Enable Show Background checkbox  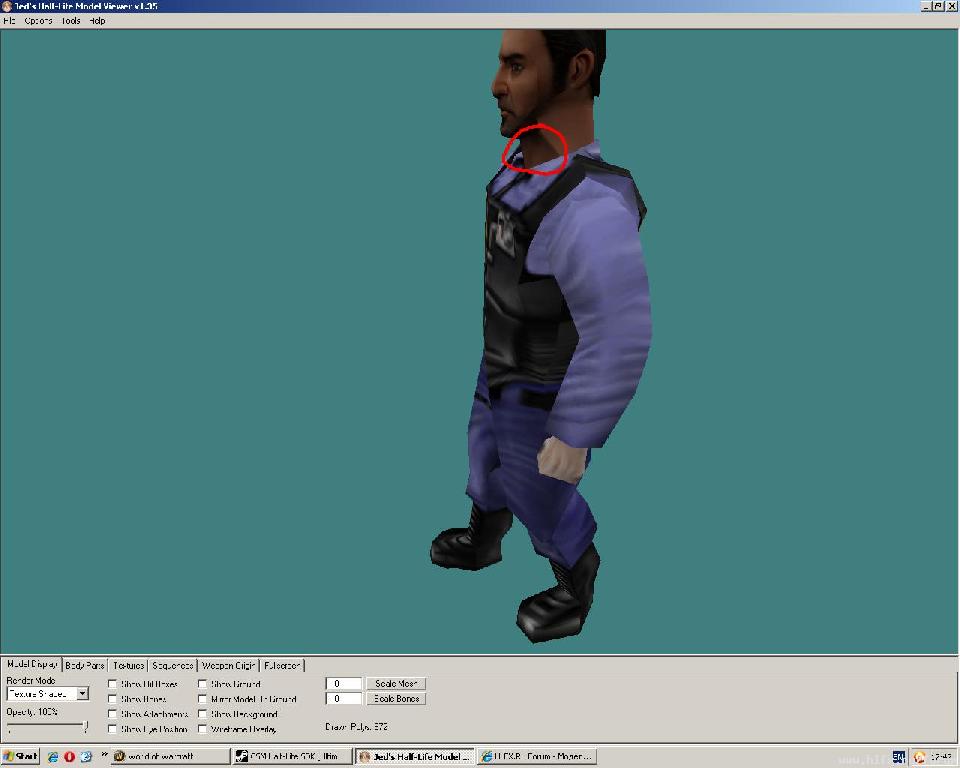(x=202, y=714)
